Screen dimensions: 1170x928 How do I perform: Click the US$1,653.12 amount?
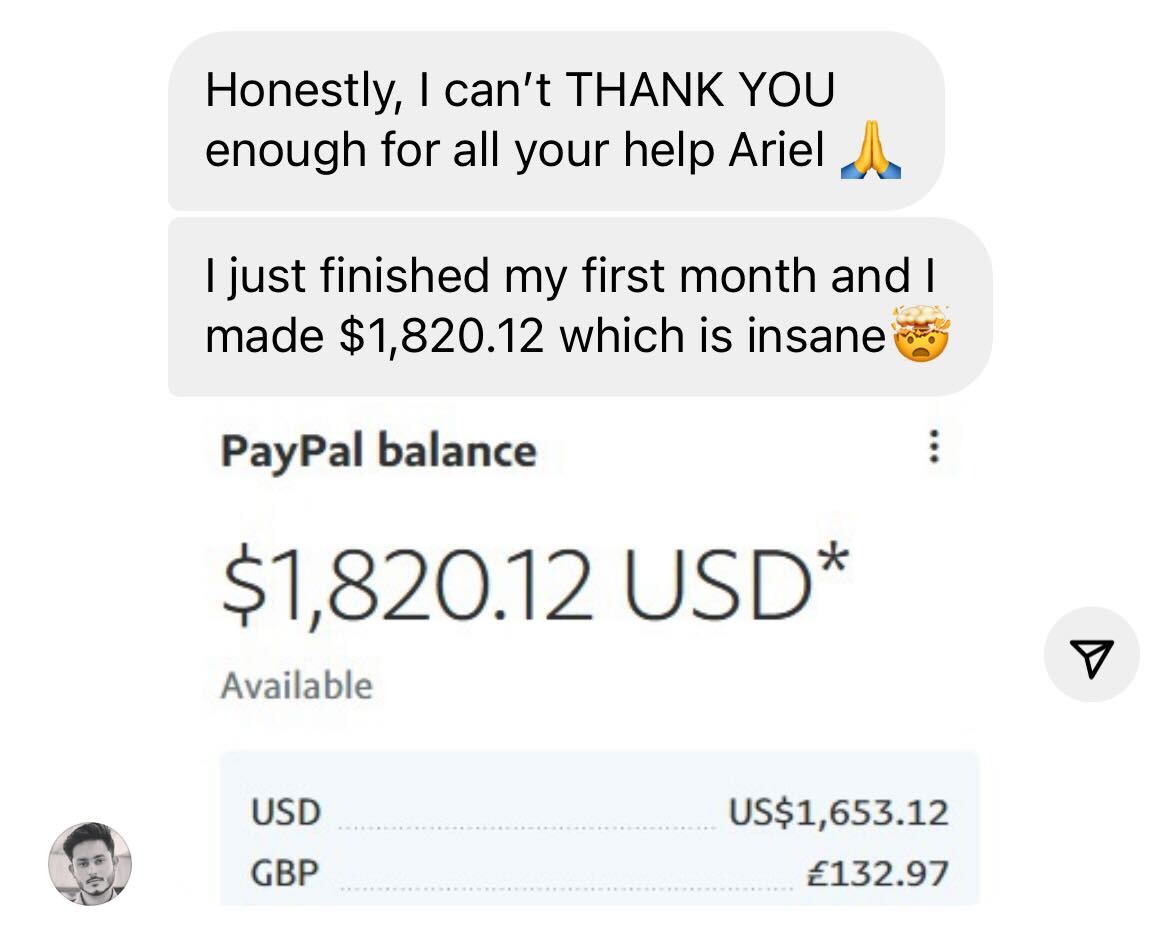[838, 812]
